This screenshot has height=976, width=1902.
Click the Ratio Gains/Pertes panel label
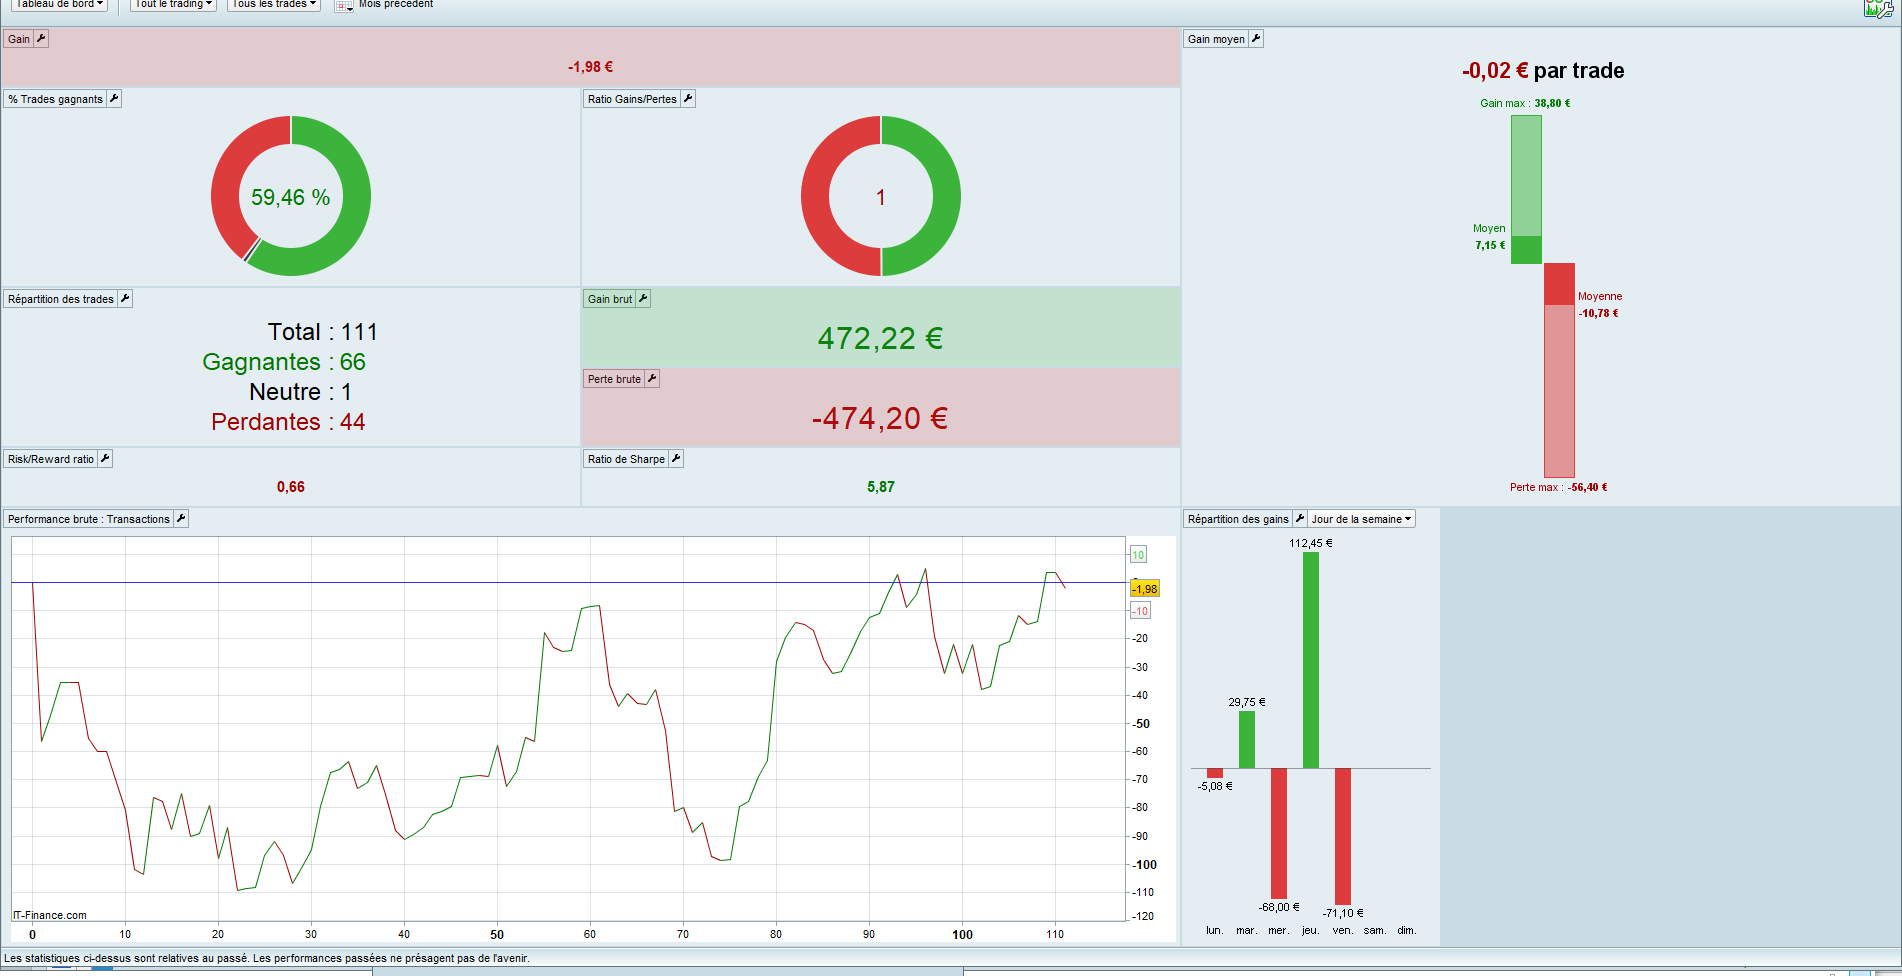click(632, 99)
